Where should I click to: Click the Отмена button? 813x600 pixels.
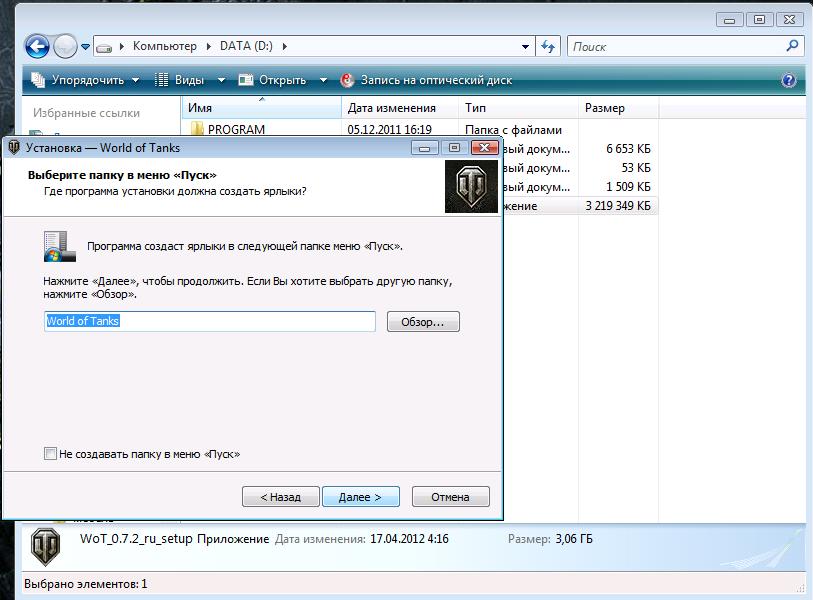point(451,497)
